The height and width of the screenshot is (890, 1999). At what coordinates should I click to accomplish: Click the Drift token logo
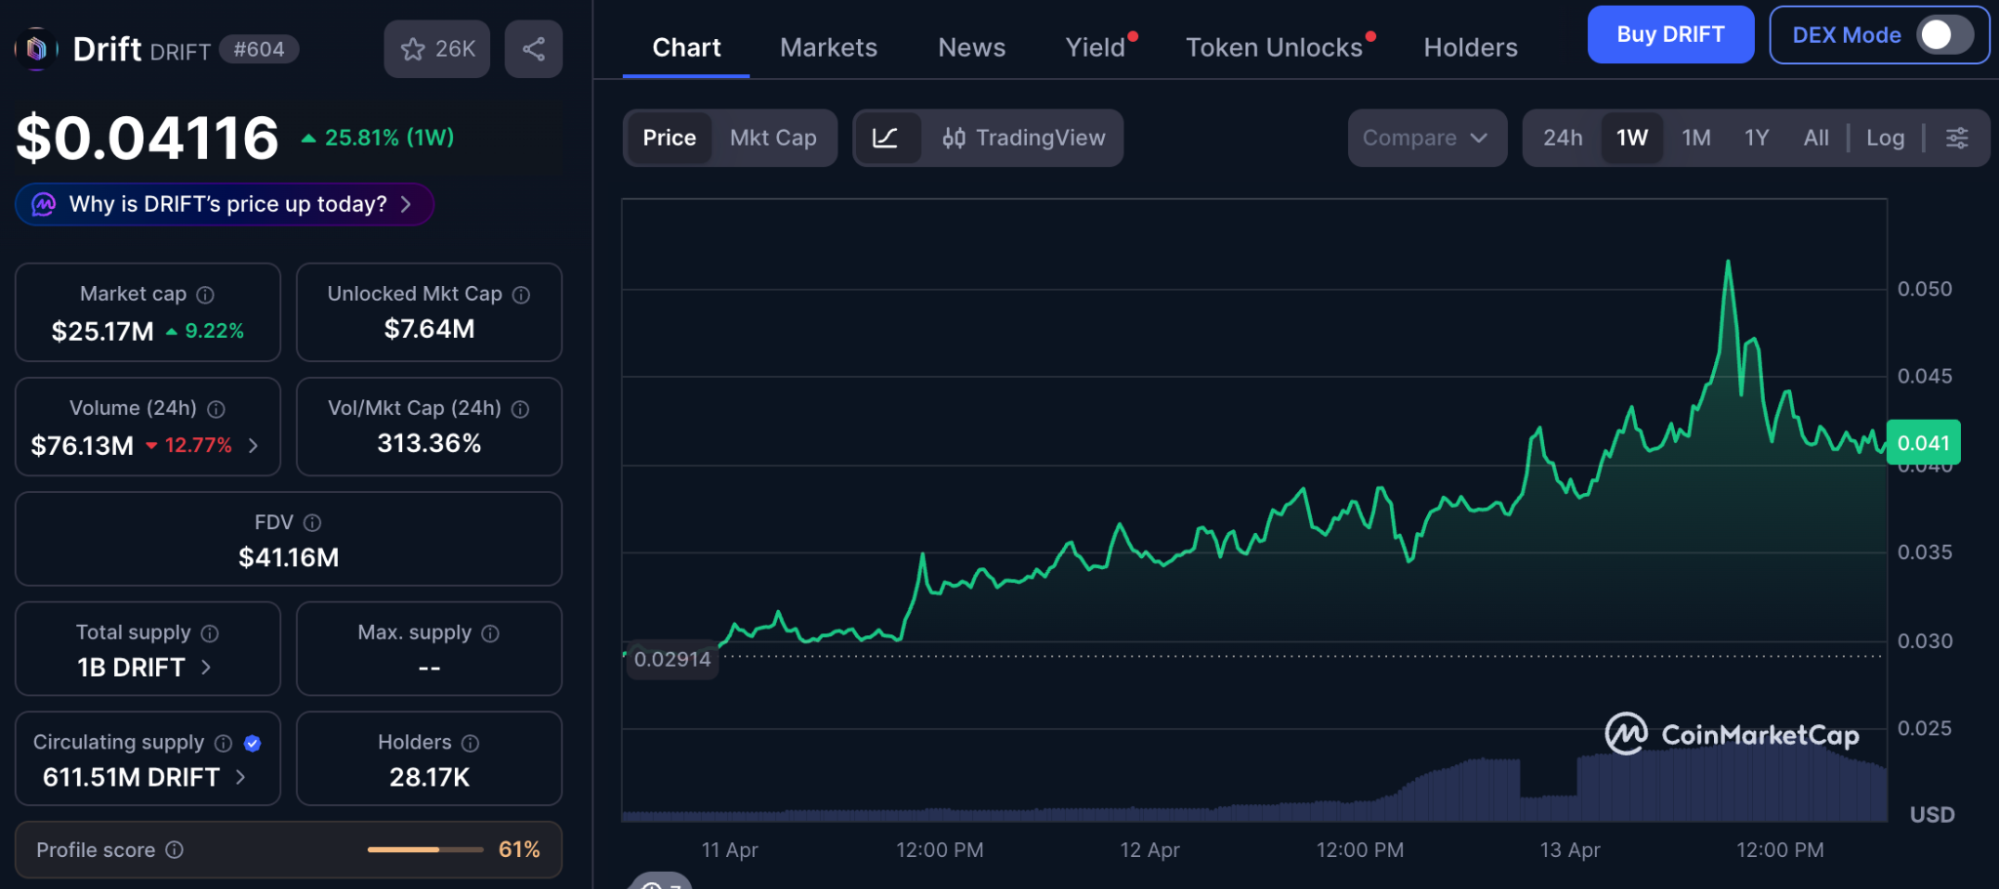(x=37, y=49)
